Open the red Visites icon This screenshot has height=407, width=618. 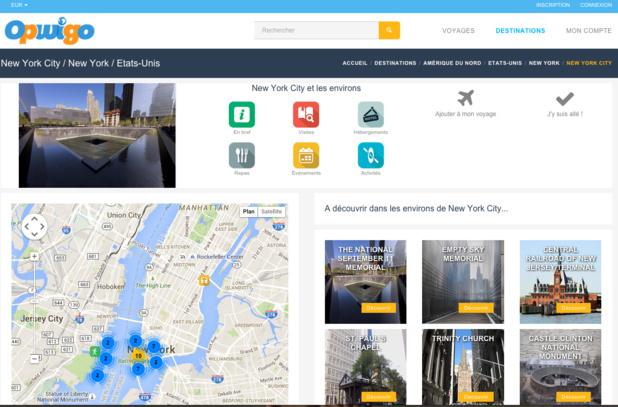pyautogui.click(x=306, y=115)
